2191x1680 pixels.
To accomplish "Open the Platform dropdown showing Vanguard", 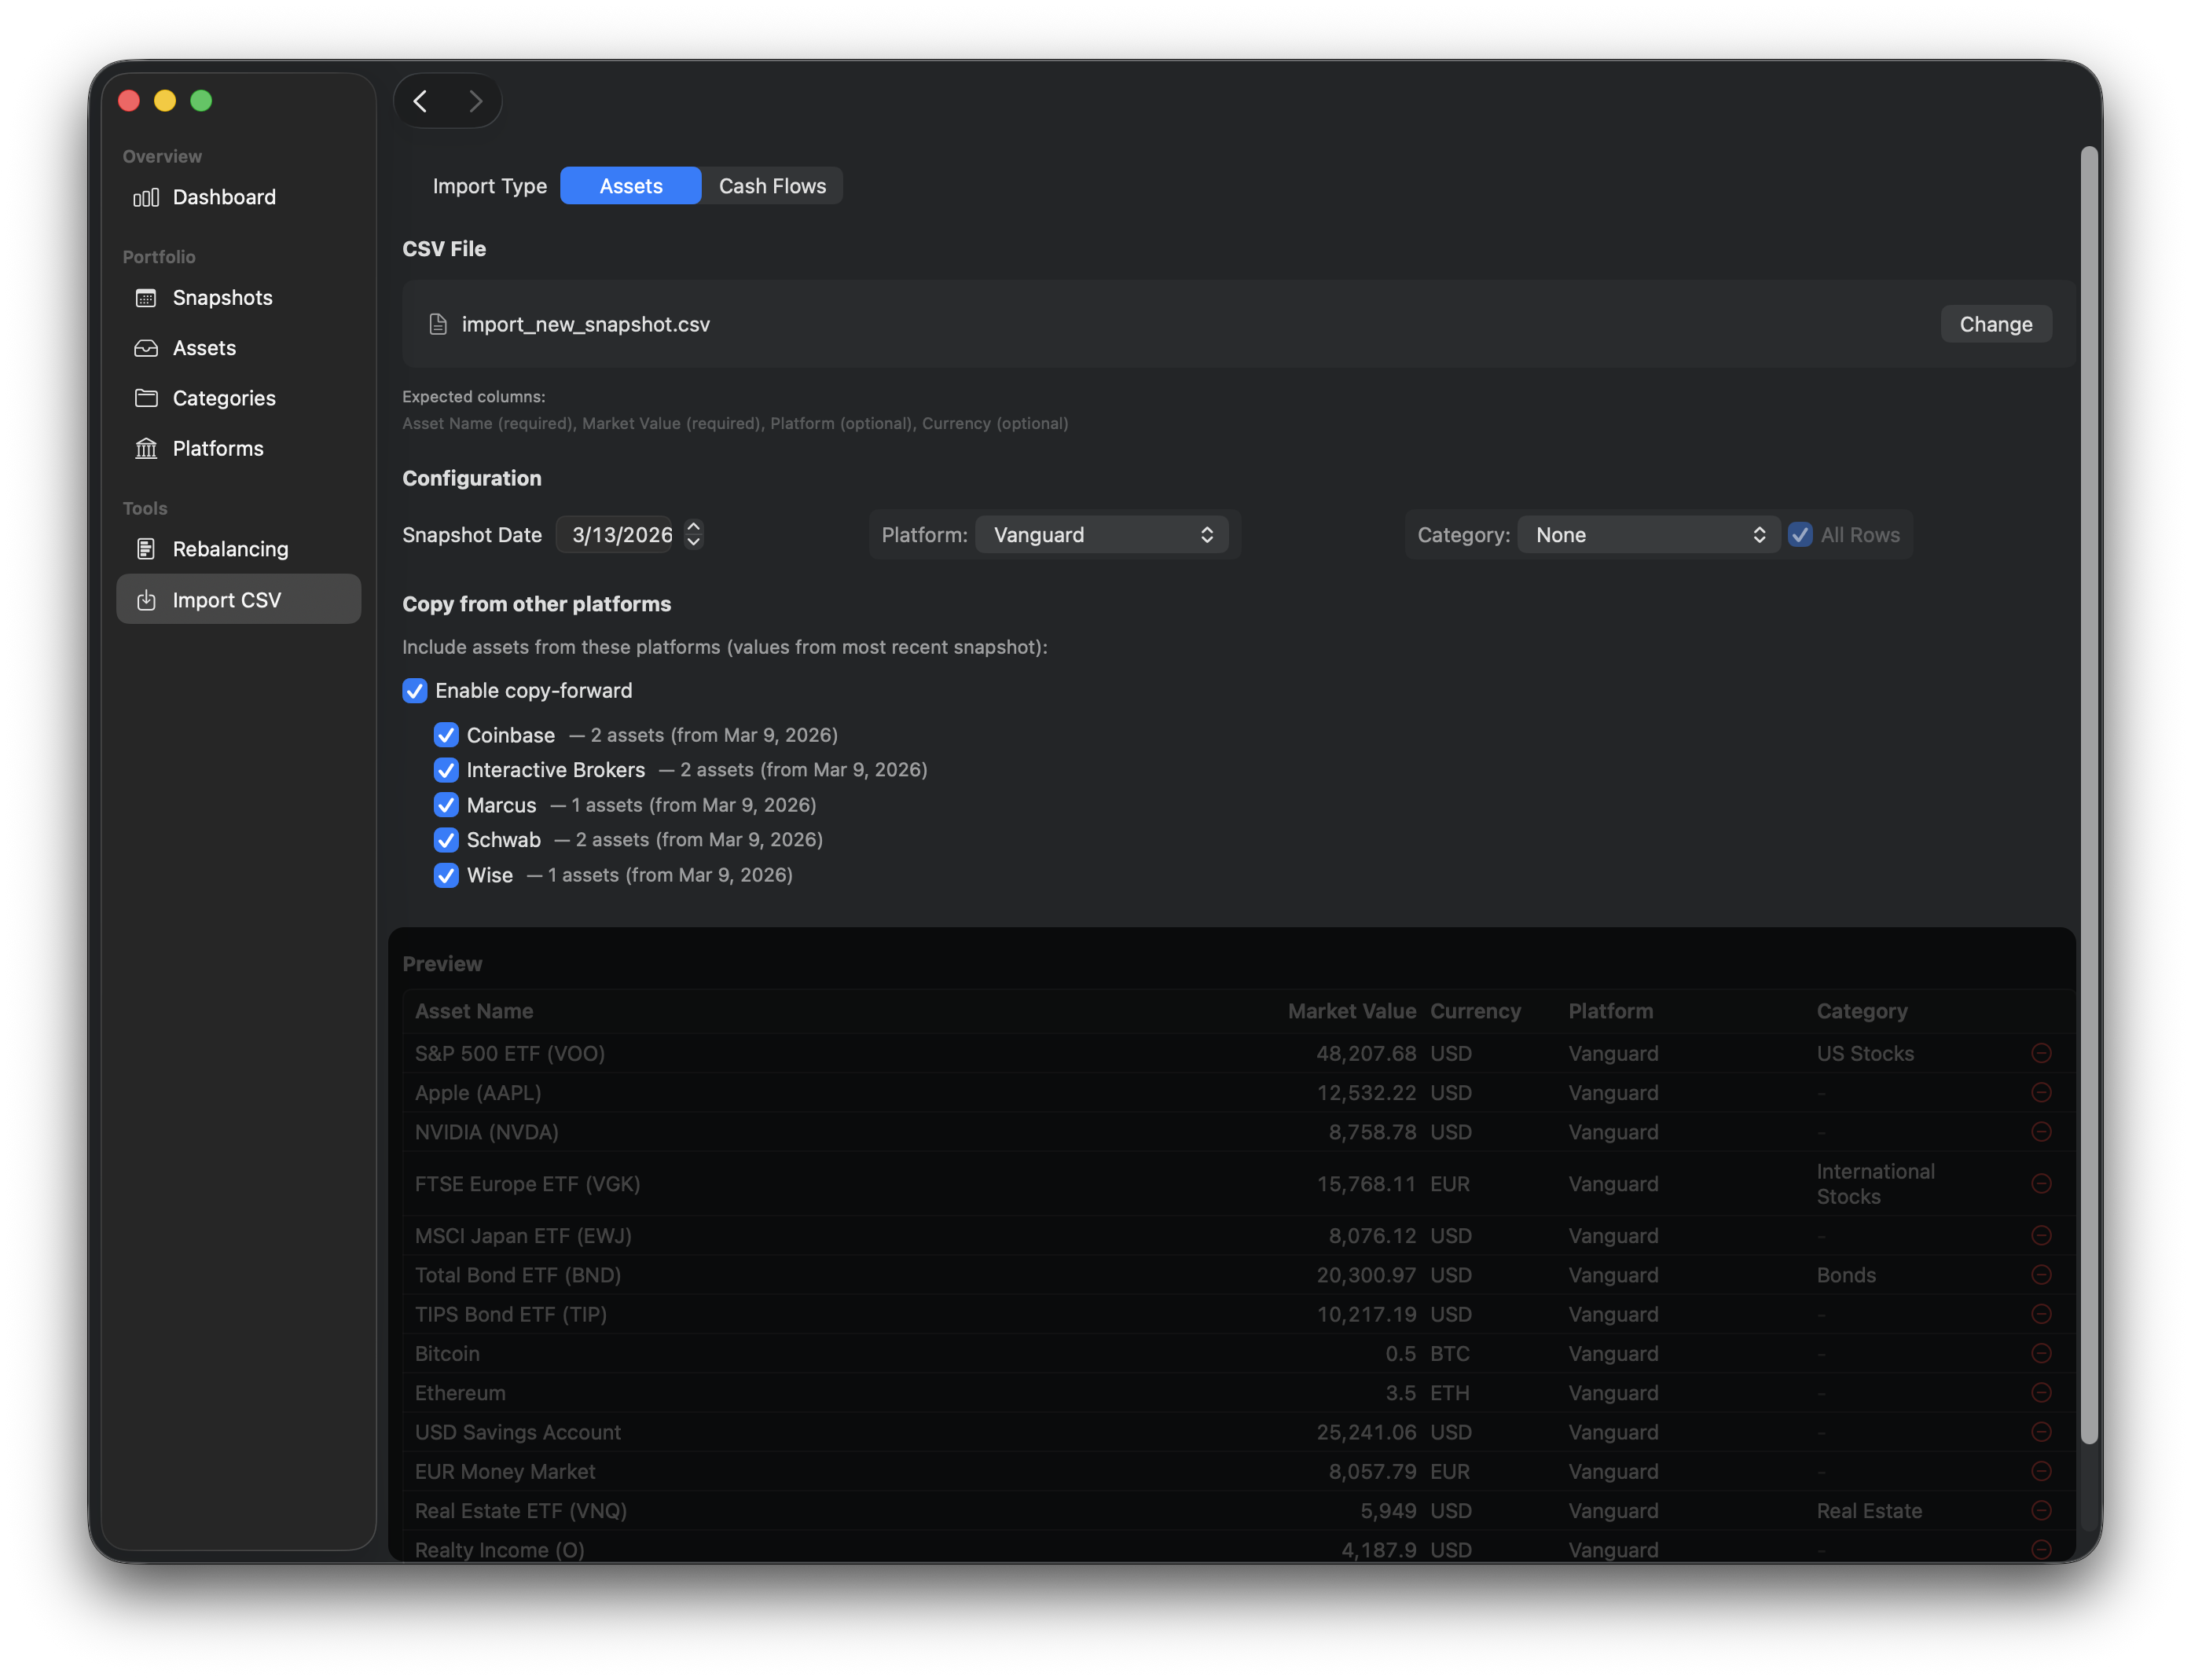I will (x=1103, y=534).
